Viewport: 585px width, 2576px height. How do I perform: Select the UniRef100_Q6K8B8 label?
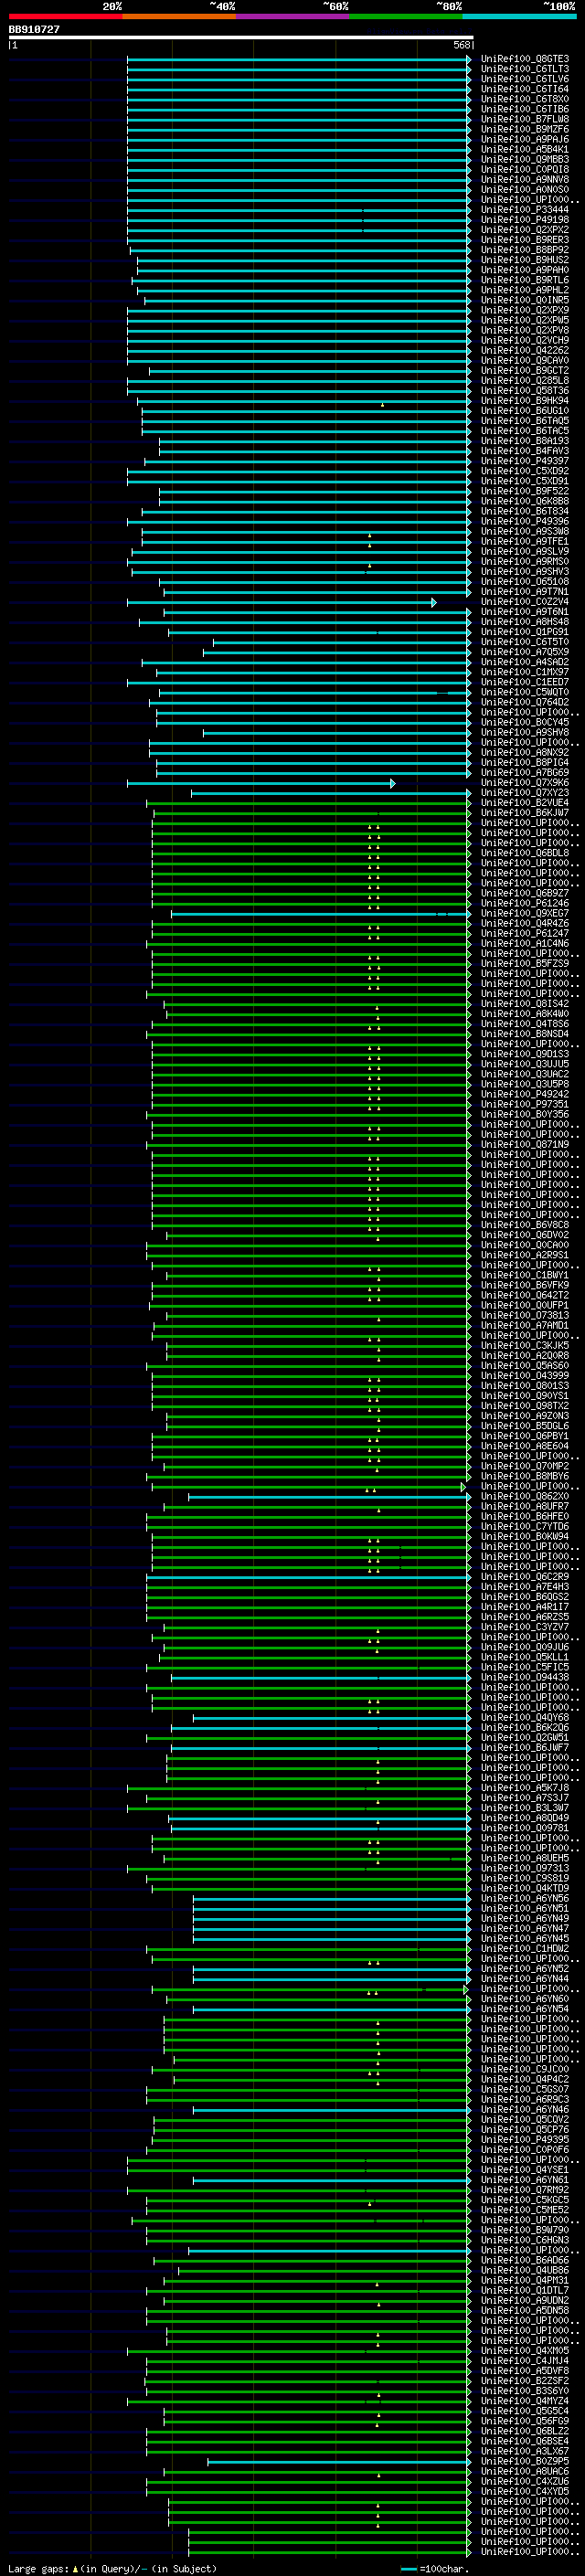525,501
